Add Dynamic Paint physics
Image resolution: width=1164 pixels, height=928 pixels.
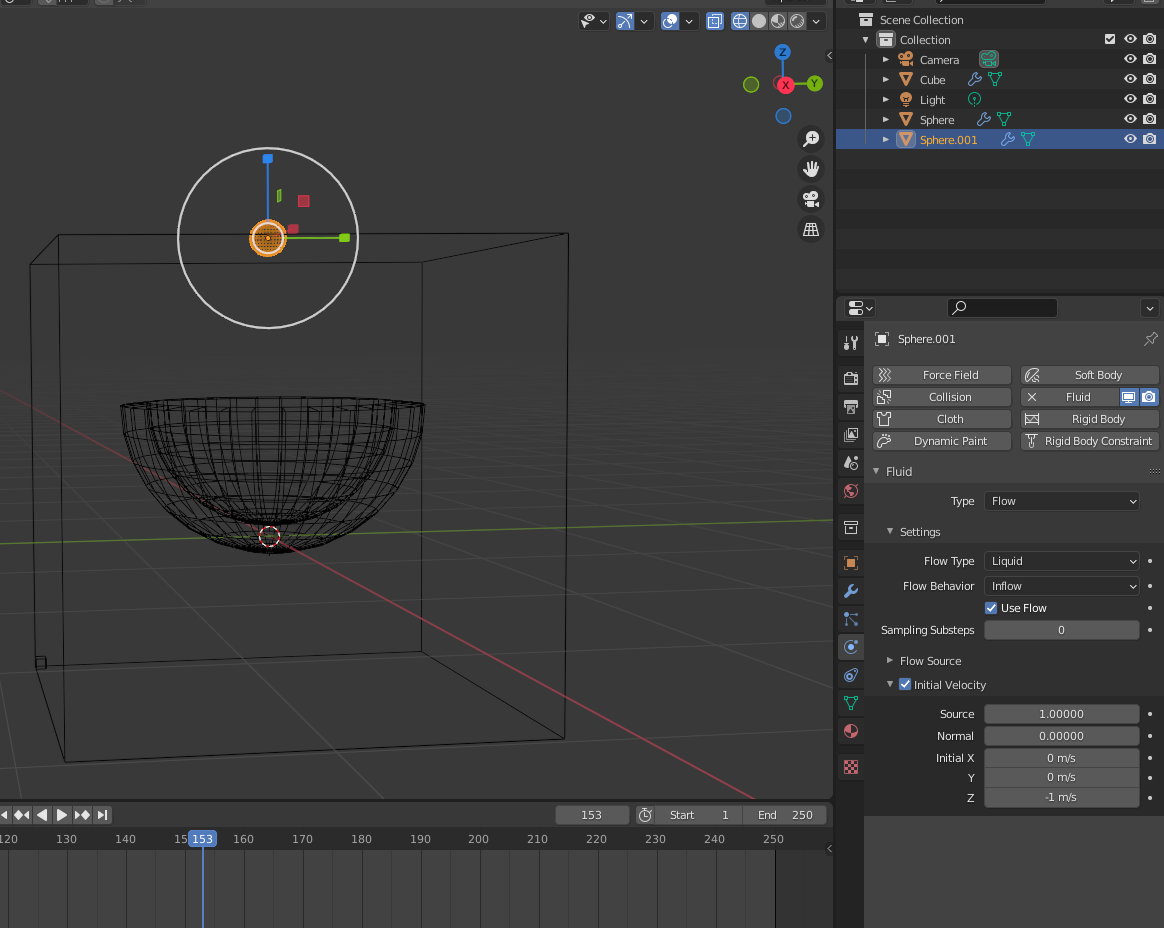[x=942, y=441]
